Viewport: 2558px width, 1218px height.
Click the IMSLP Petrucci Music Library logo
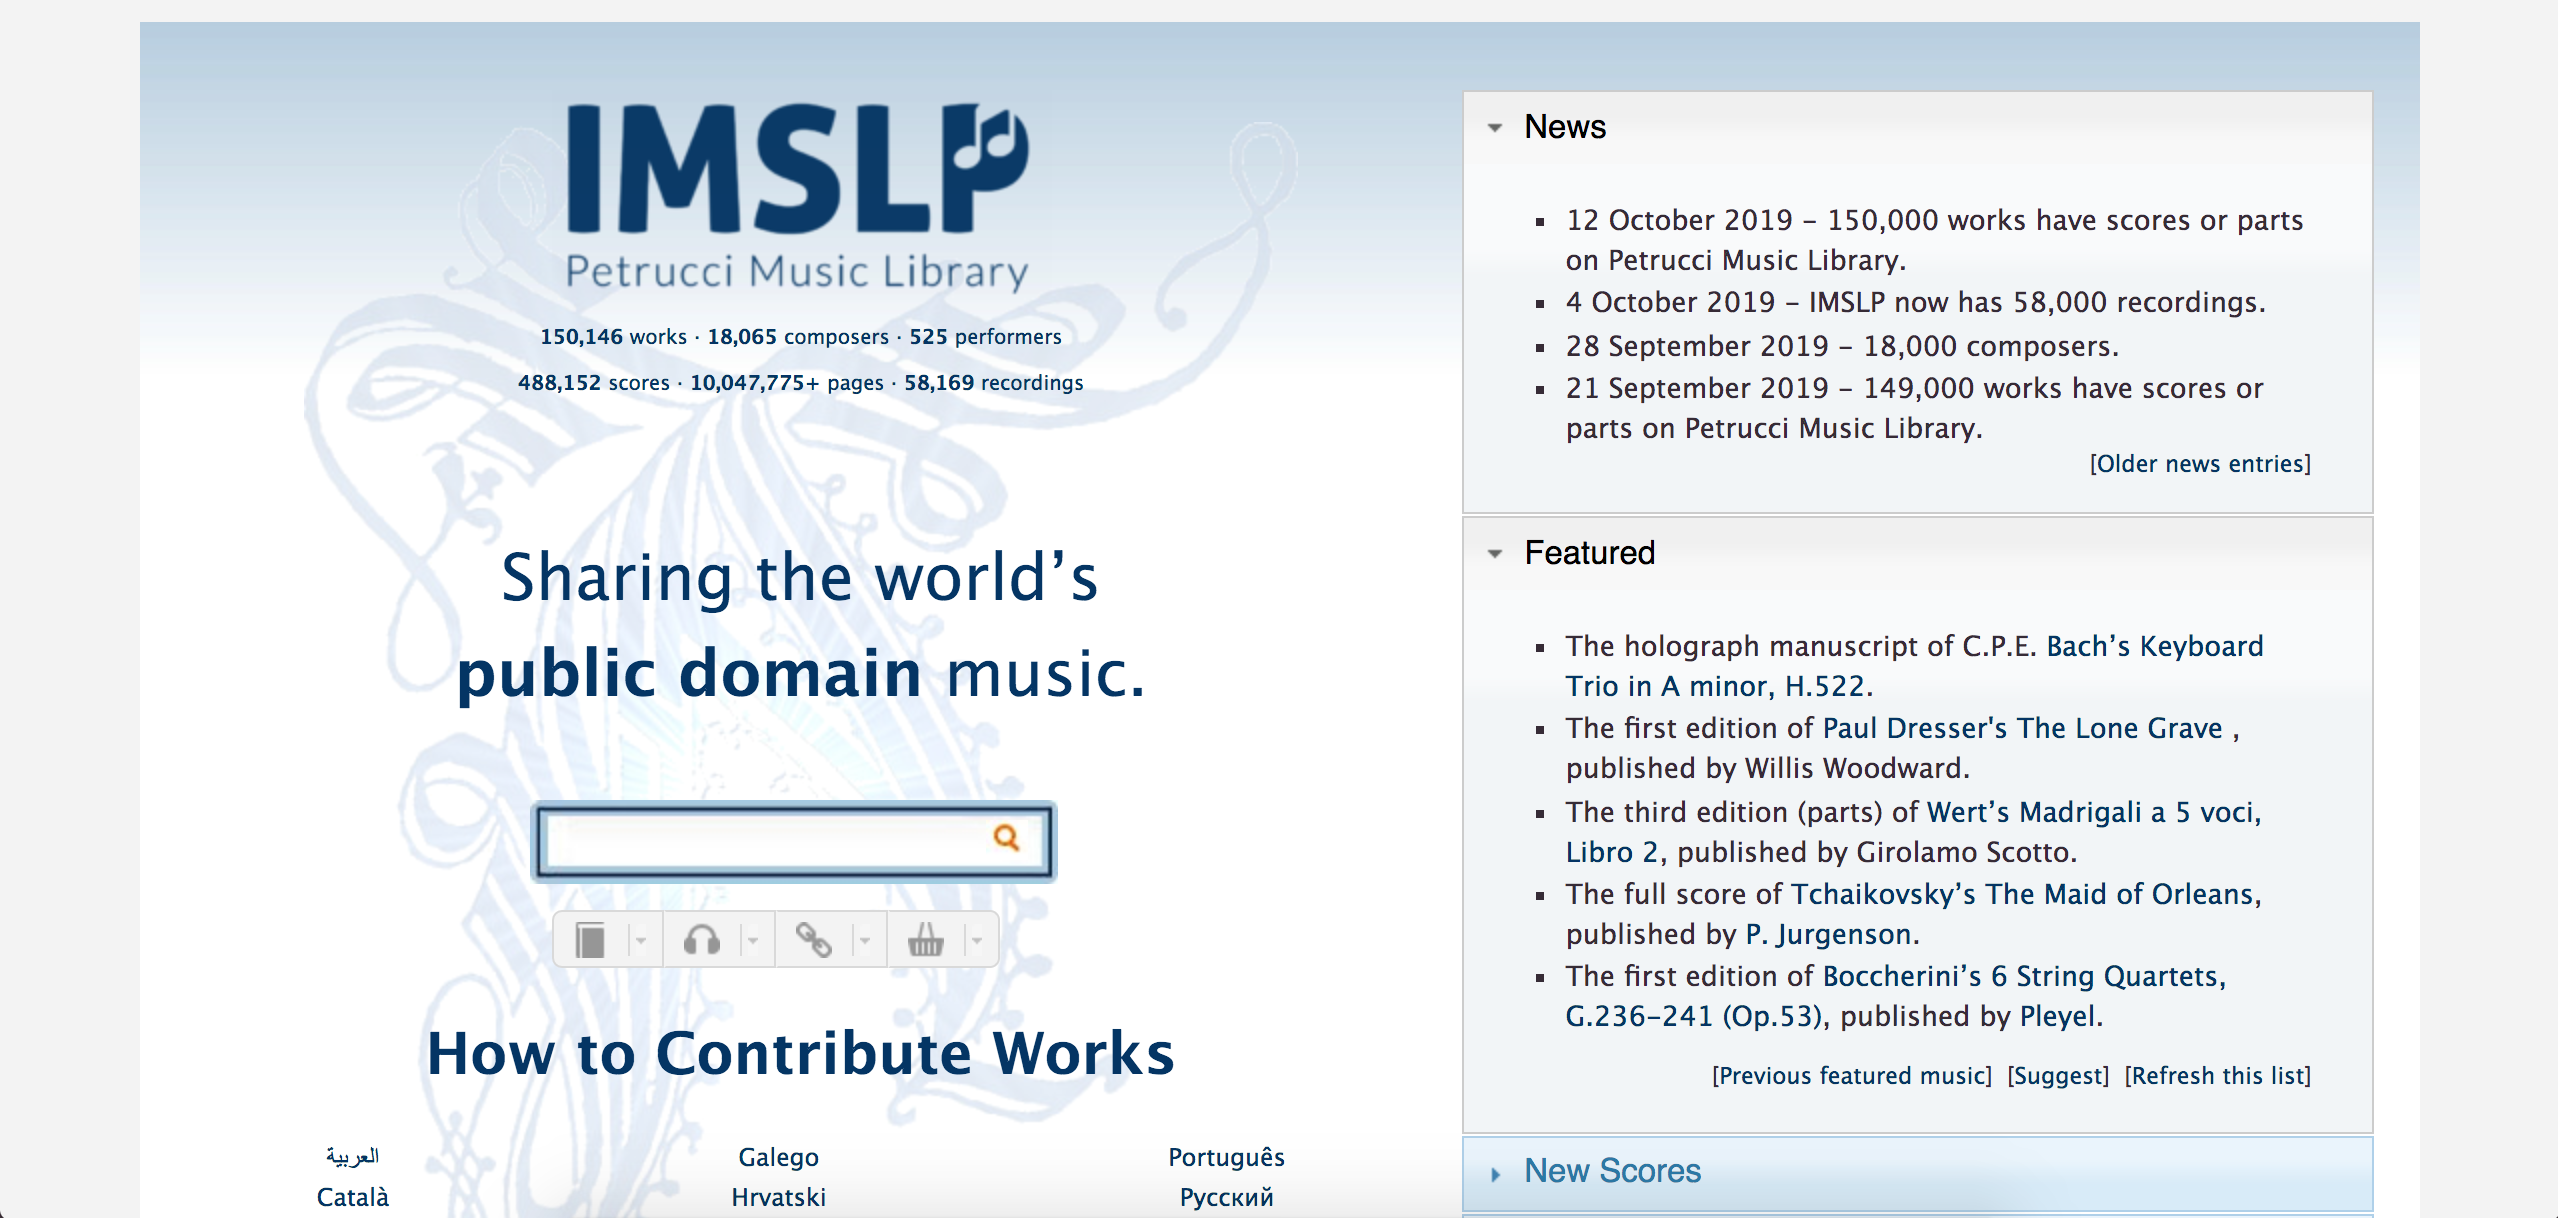point(798,197)
